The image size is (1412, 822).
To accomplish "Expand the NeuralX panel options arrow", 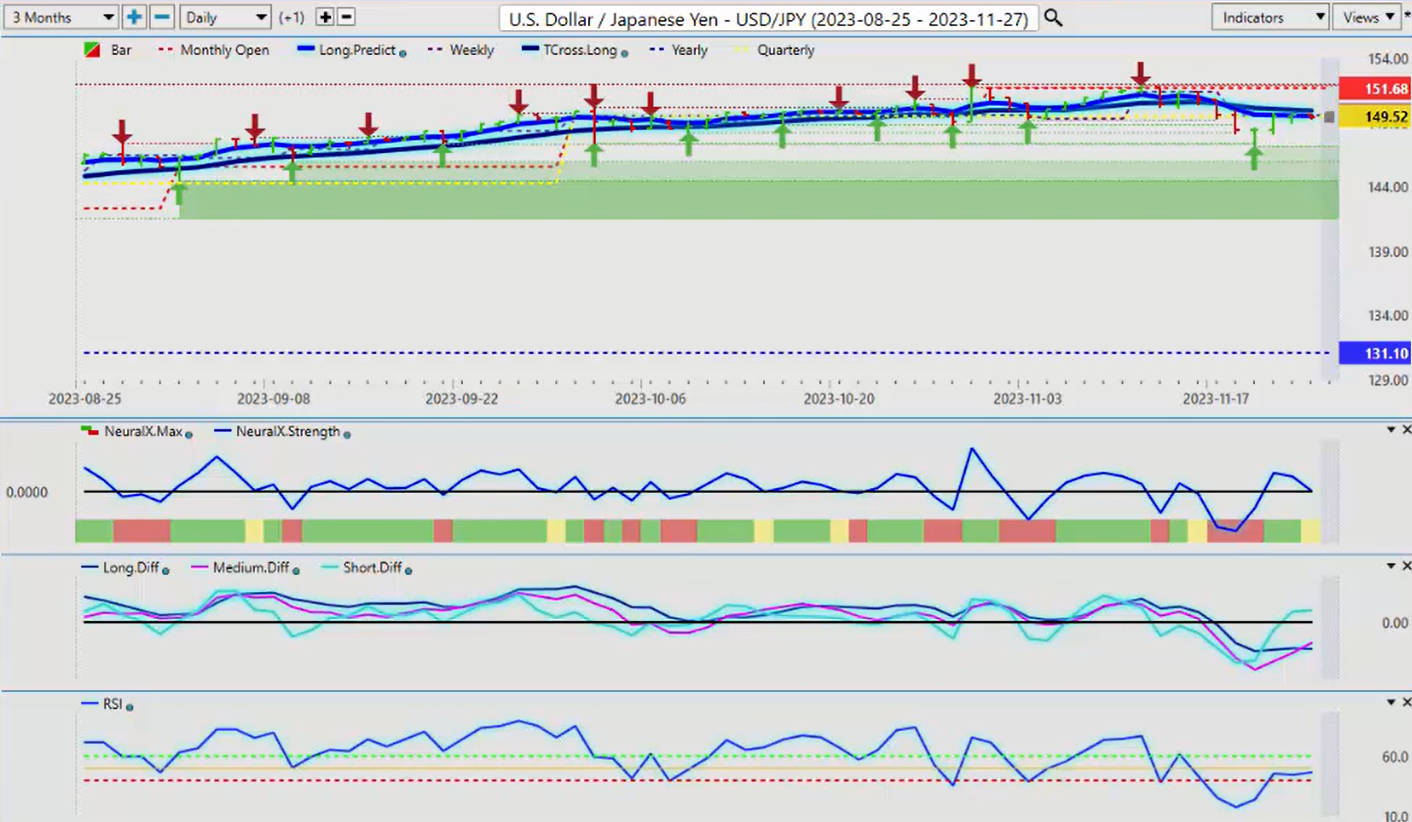I will (x=1390, y=430).
